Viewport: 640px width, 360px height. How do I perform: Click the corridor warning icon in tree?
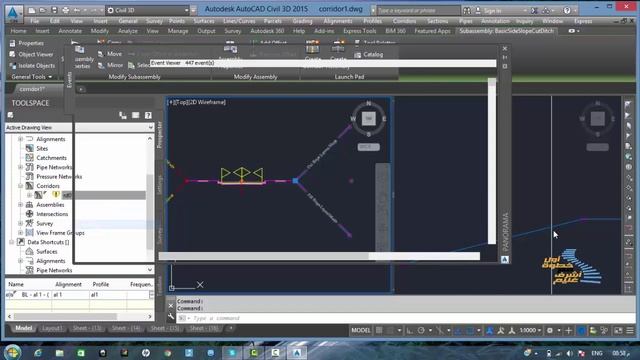pos(56,195)
